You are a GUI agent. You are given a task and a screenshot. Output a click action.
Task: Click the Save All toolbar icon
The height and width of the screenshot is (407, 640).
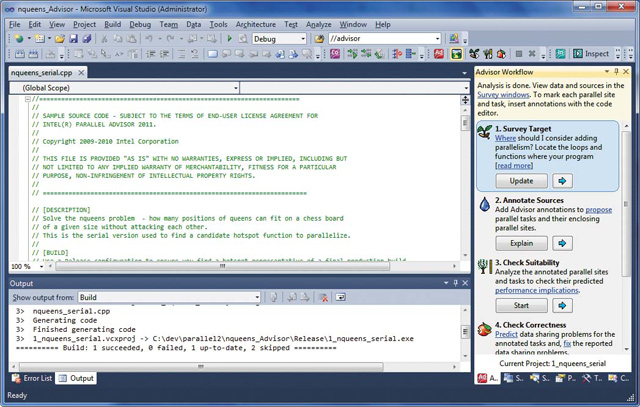[x=87, y=39]
